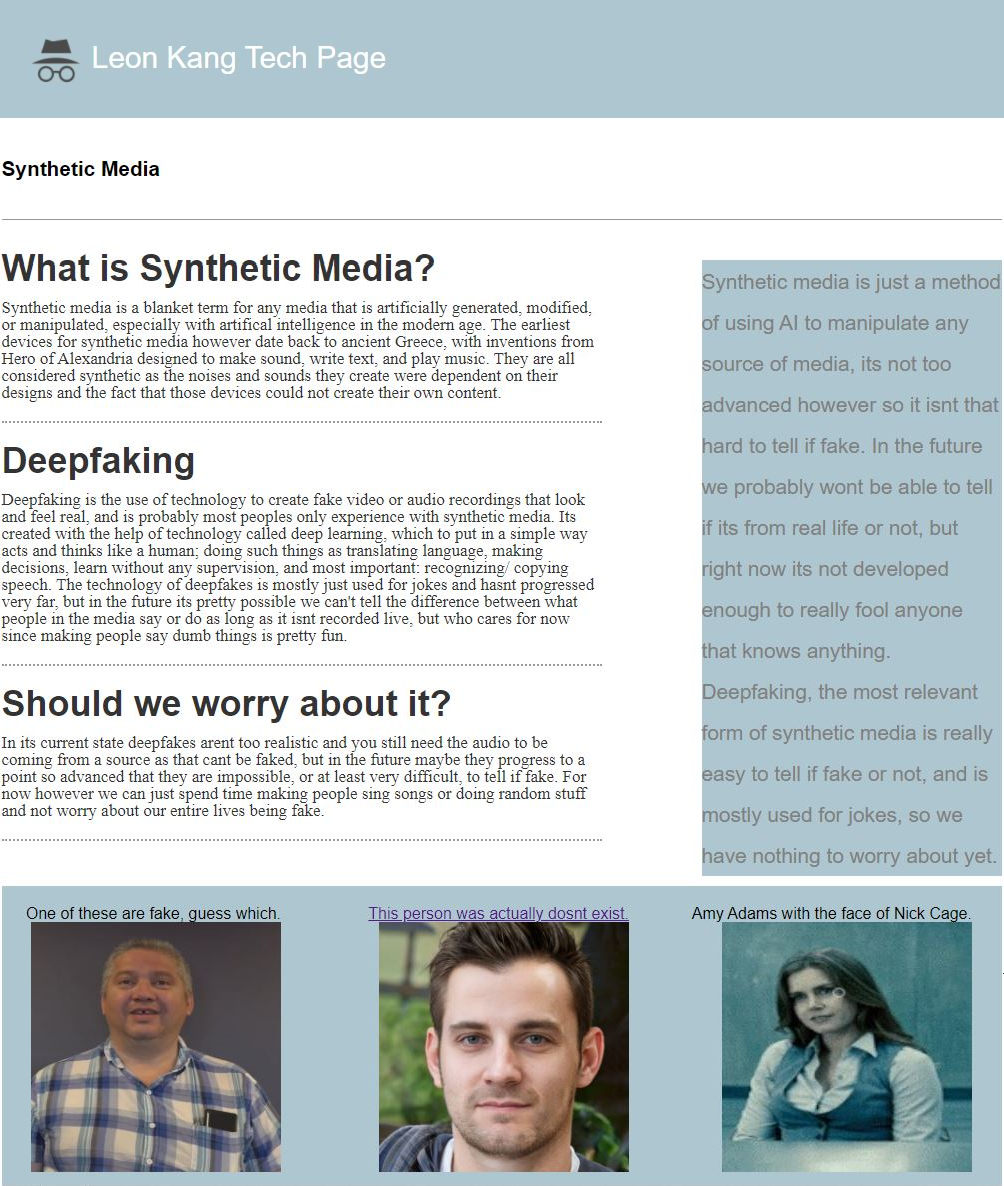The height and width of the screenshot is (1186, 1004).
Task: Click the incognito hat-and-glasses logo icon
Action: tap(55, 60)
